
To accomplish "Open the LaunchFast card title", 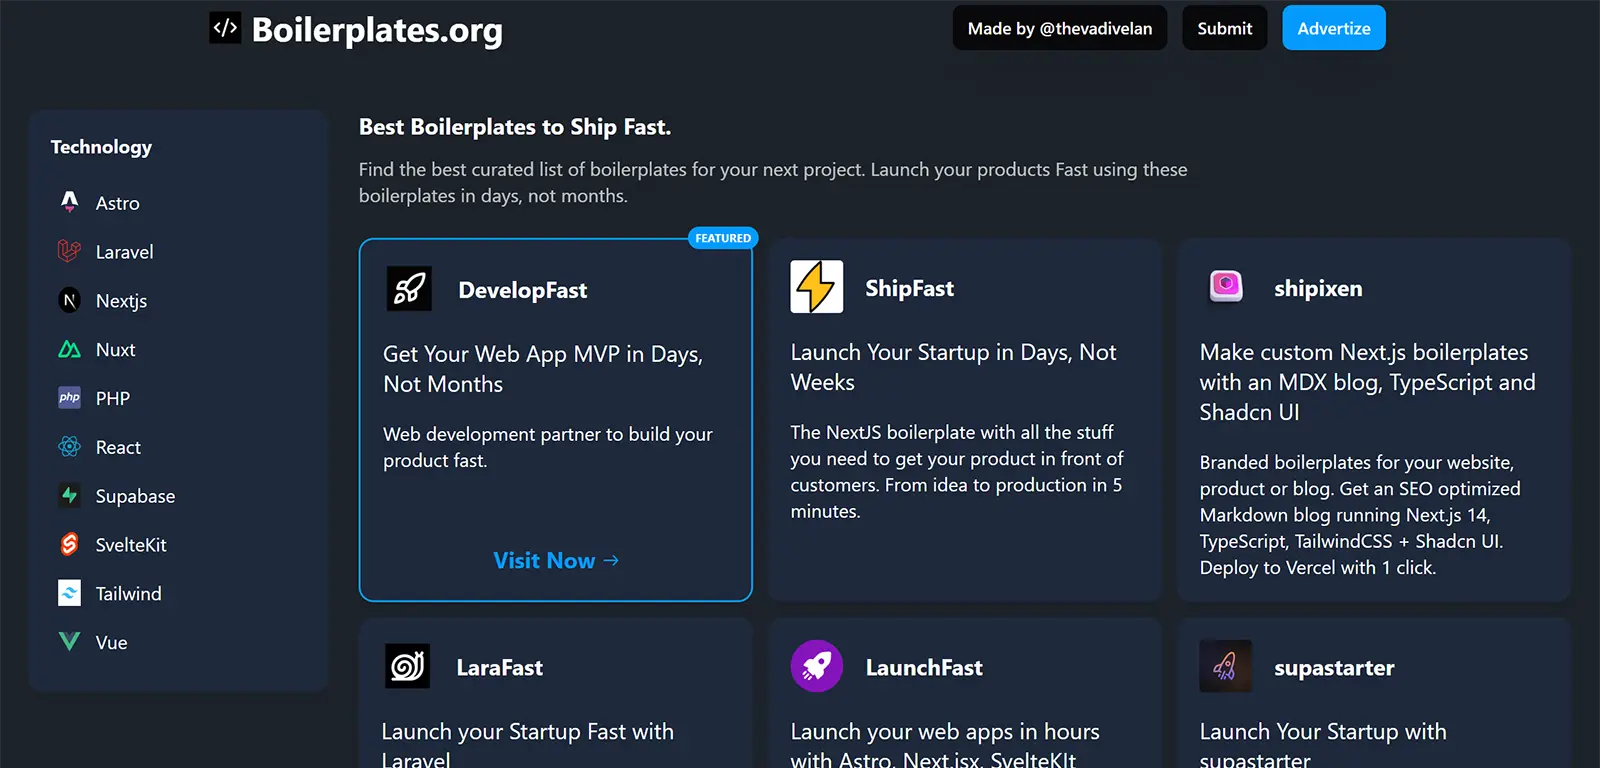I will [x=924, y=667].
